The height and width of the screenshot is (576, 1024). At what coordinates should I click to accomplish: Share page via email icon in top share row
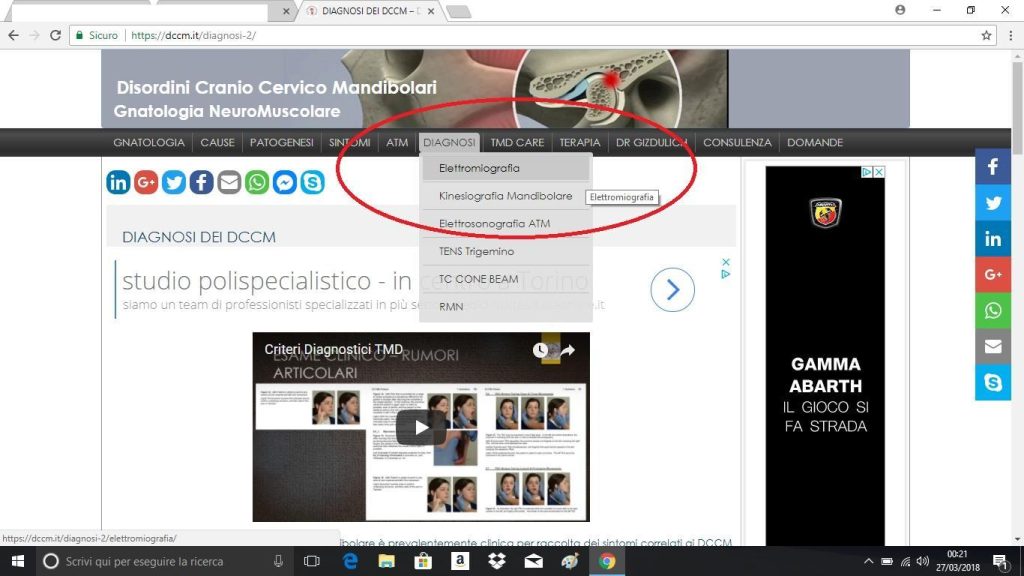tap(229, 182)
